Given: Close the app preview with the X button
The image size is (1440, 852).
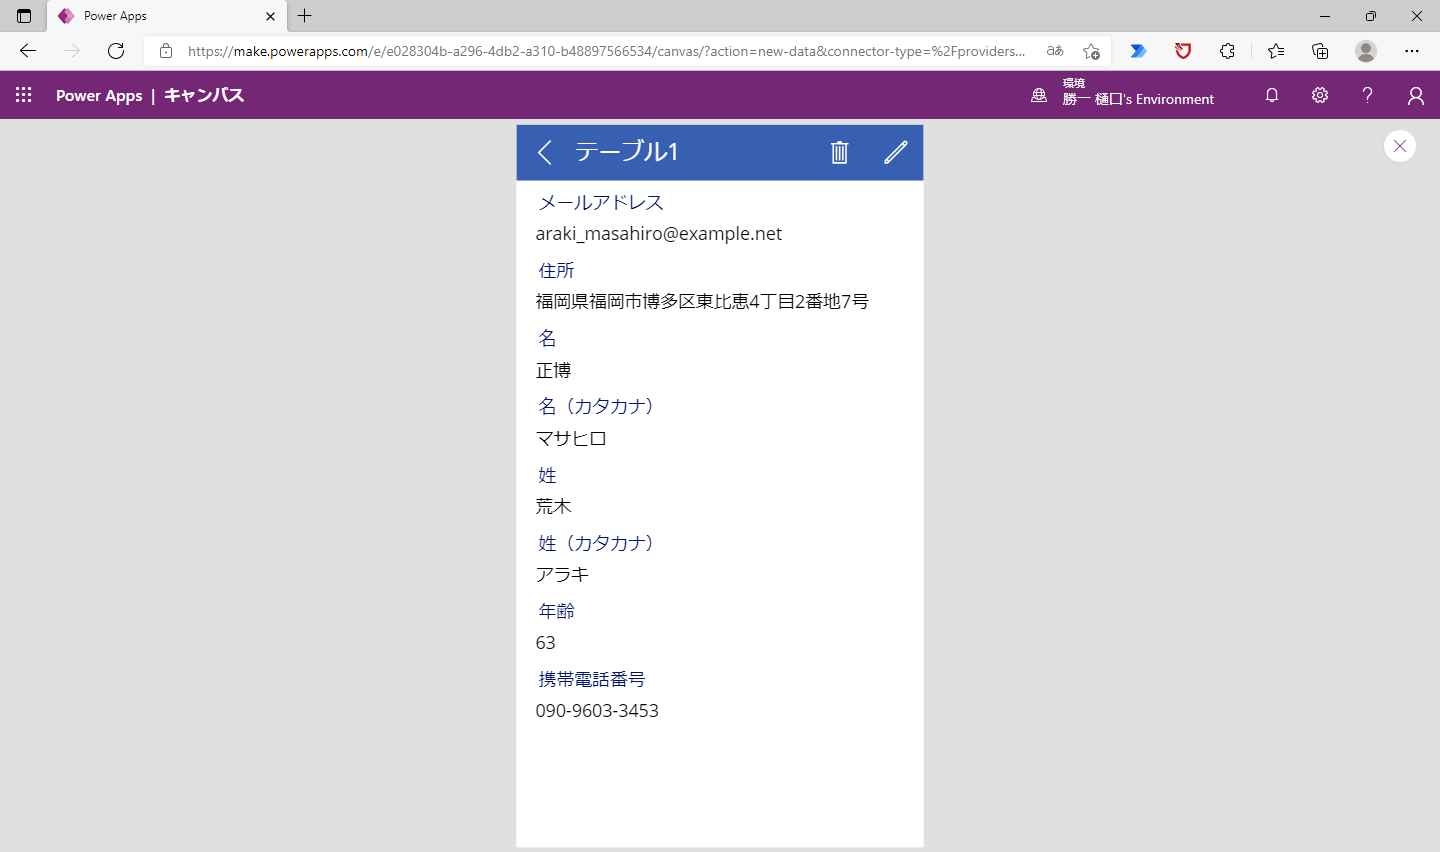Looking at the screenshot, I should click(x=1400, y=146).
